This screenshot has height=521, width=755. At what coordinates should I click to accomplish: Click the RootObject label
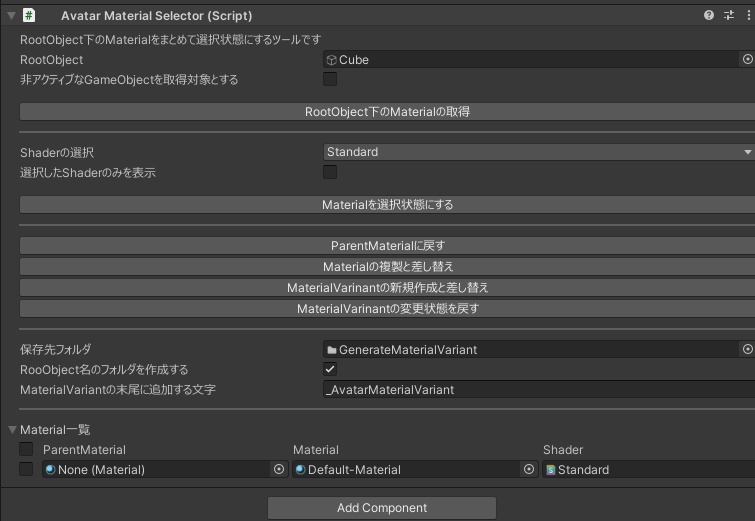pos(52,60)
